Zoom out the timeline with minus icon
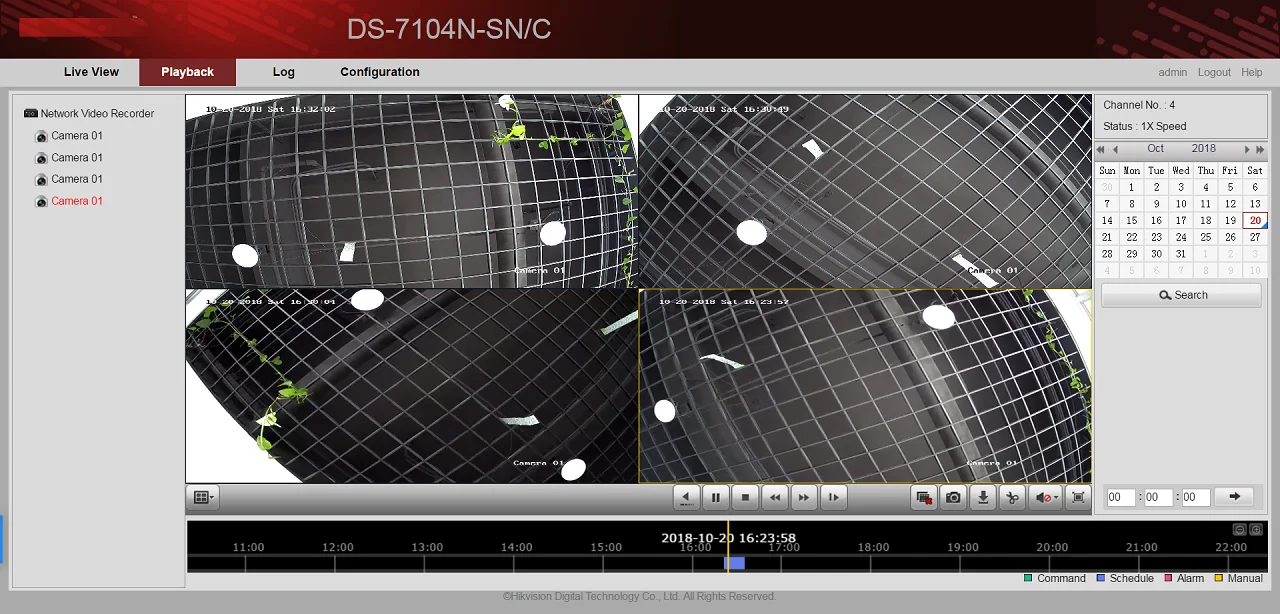 pyautogui.click(x=1240, y=530)
